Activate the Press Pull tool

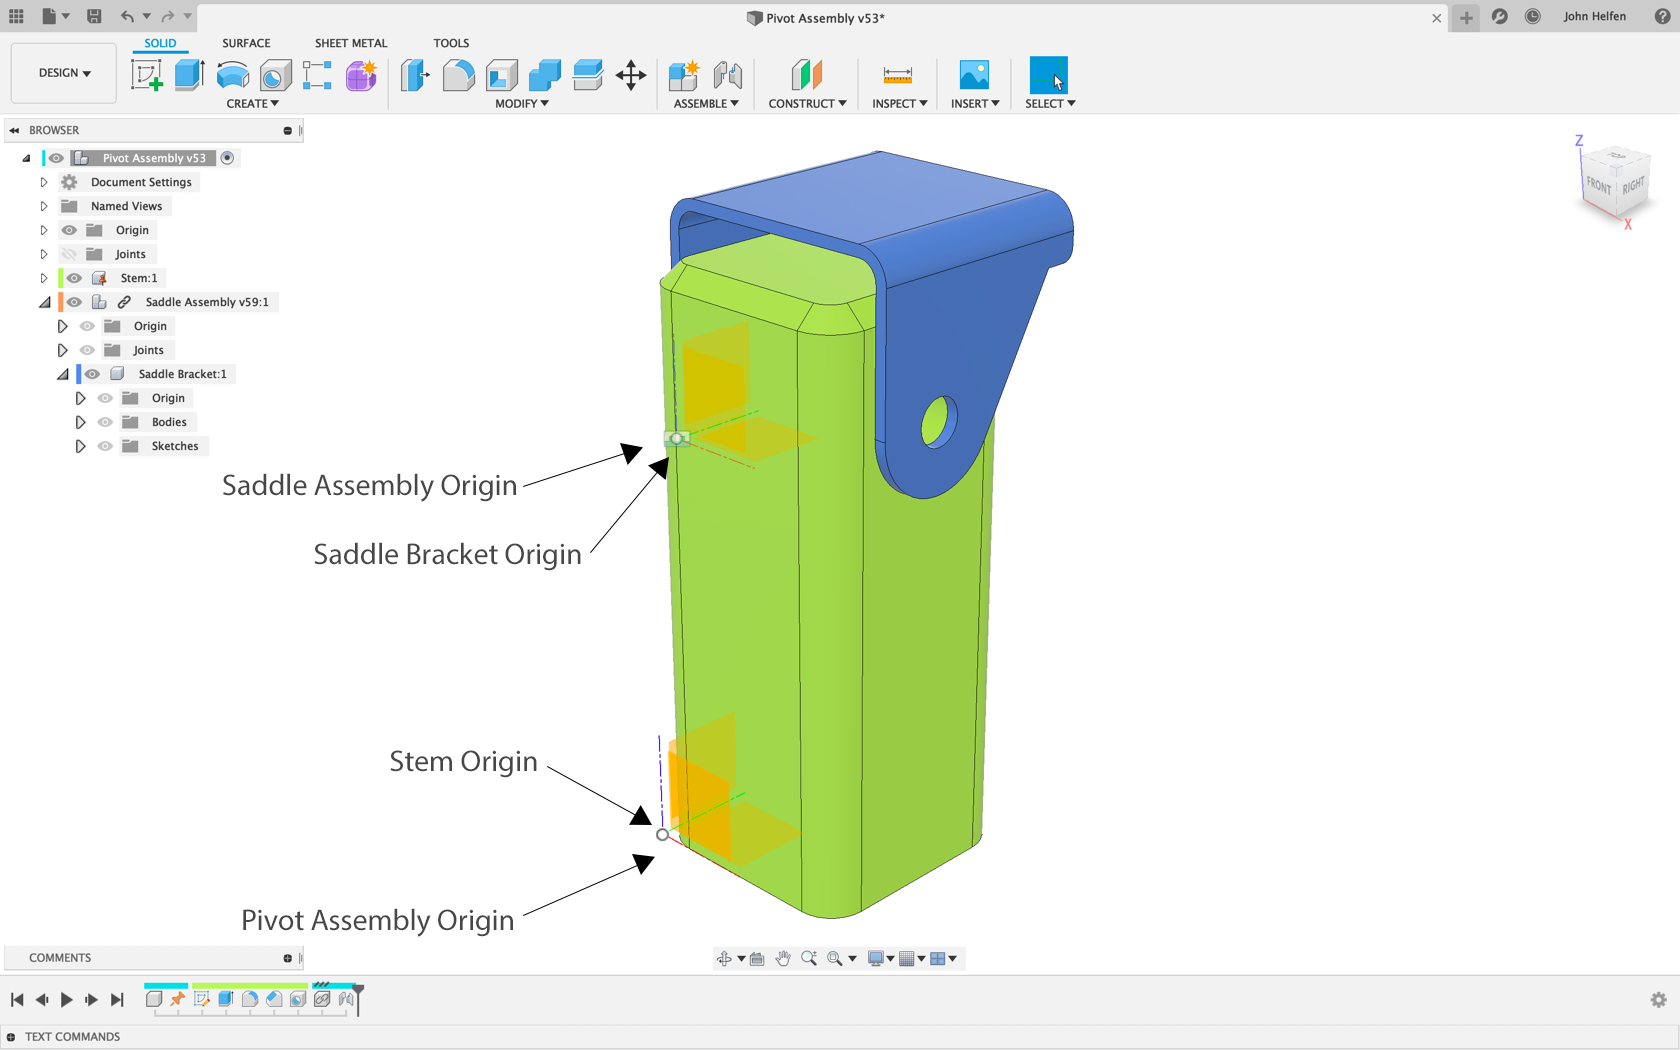(x=414, y=75)
